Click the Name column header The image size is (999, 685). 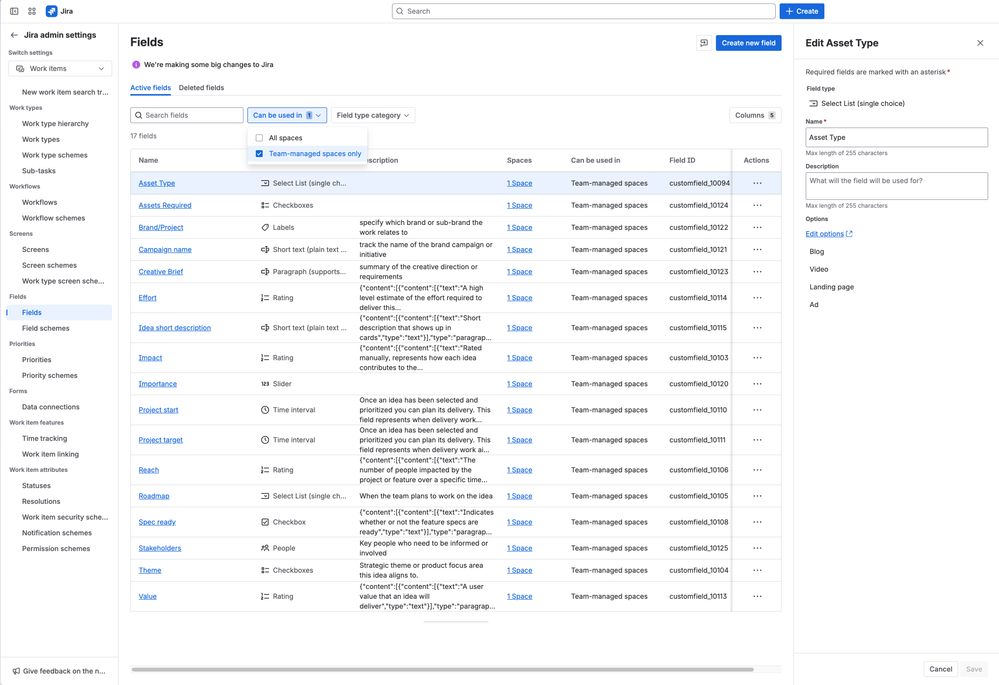coord(148,161)
